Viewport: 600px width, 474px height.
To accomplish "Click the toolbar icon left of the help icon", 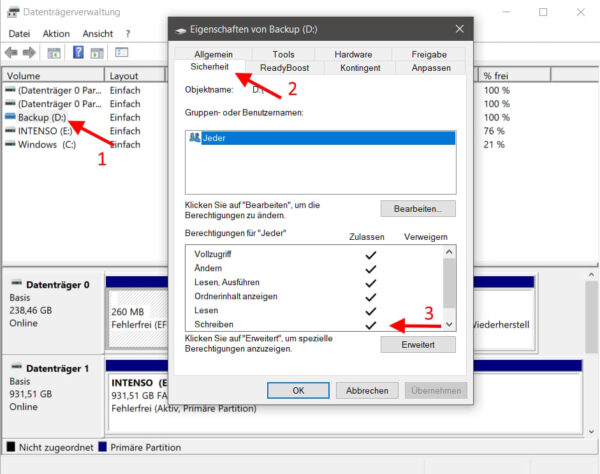I will pyautogui.click(x=54, y=53).
